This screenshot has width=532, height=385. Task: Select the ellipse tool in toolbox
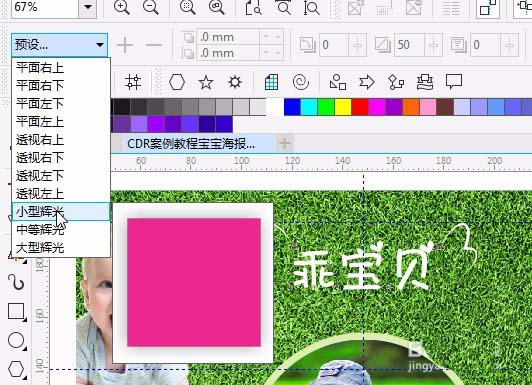click(16, 340)
